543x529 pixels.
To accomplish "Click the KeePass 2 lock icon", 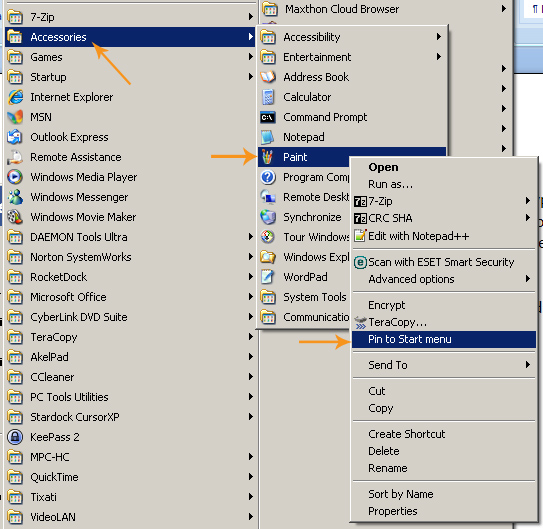I will [x=15, y=437].
